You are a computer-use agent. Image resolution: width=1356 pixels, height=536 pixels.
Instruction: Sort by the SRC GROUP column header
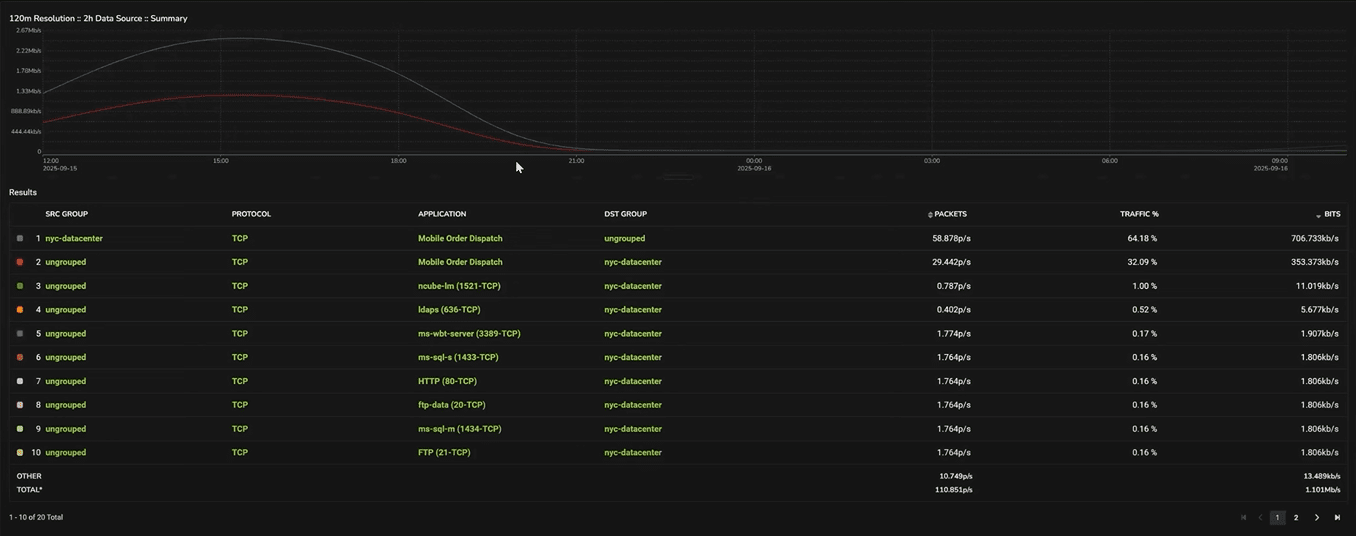66,214
